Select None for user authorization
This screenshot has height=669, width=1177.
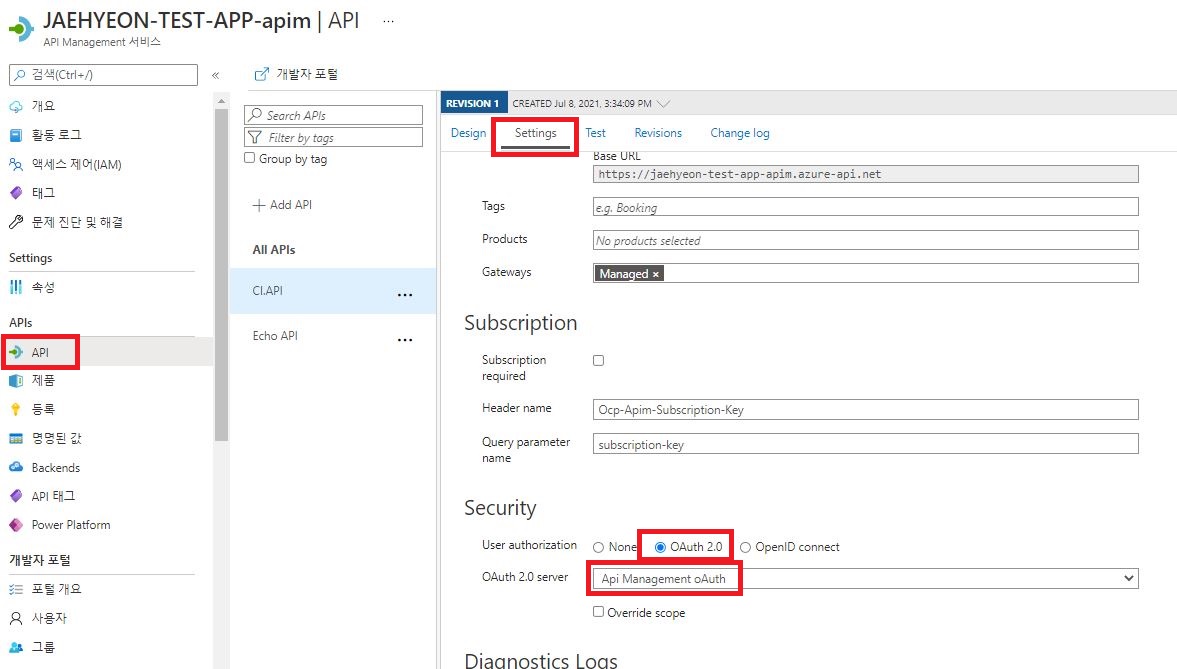click(598, 547)
